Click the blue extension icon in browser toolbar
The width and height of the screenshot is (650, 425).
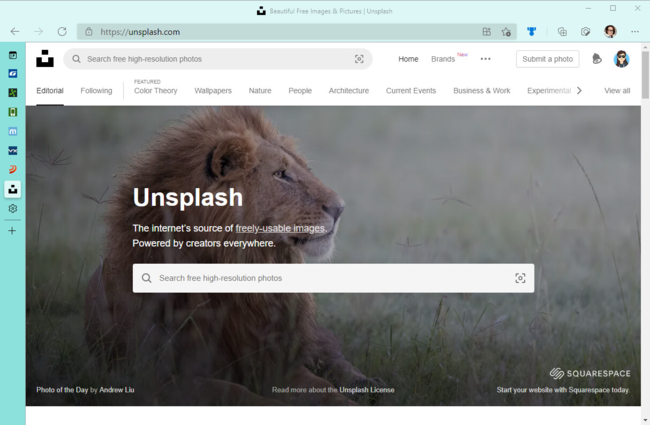pyautogui.click(x=531, y=32)
